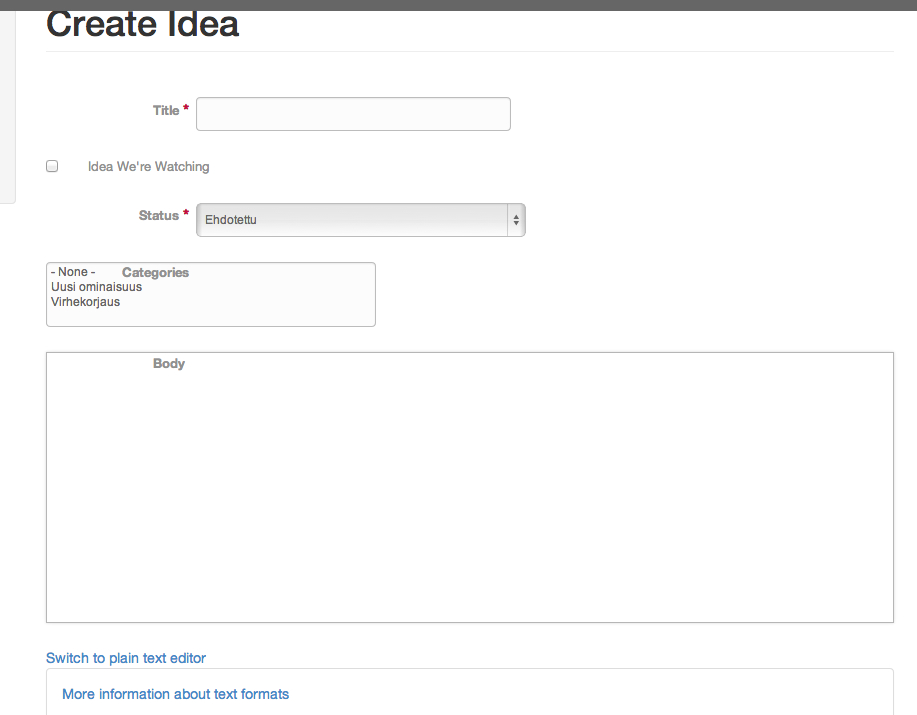
Task: Select '- None -' in the Categories list
Action: pos(73,272)
